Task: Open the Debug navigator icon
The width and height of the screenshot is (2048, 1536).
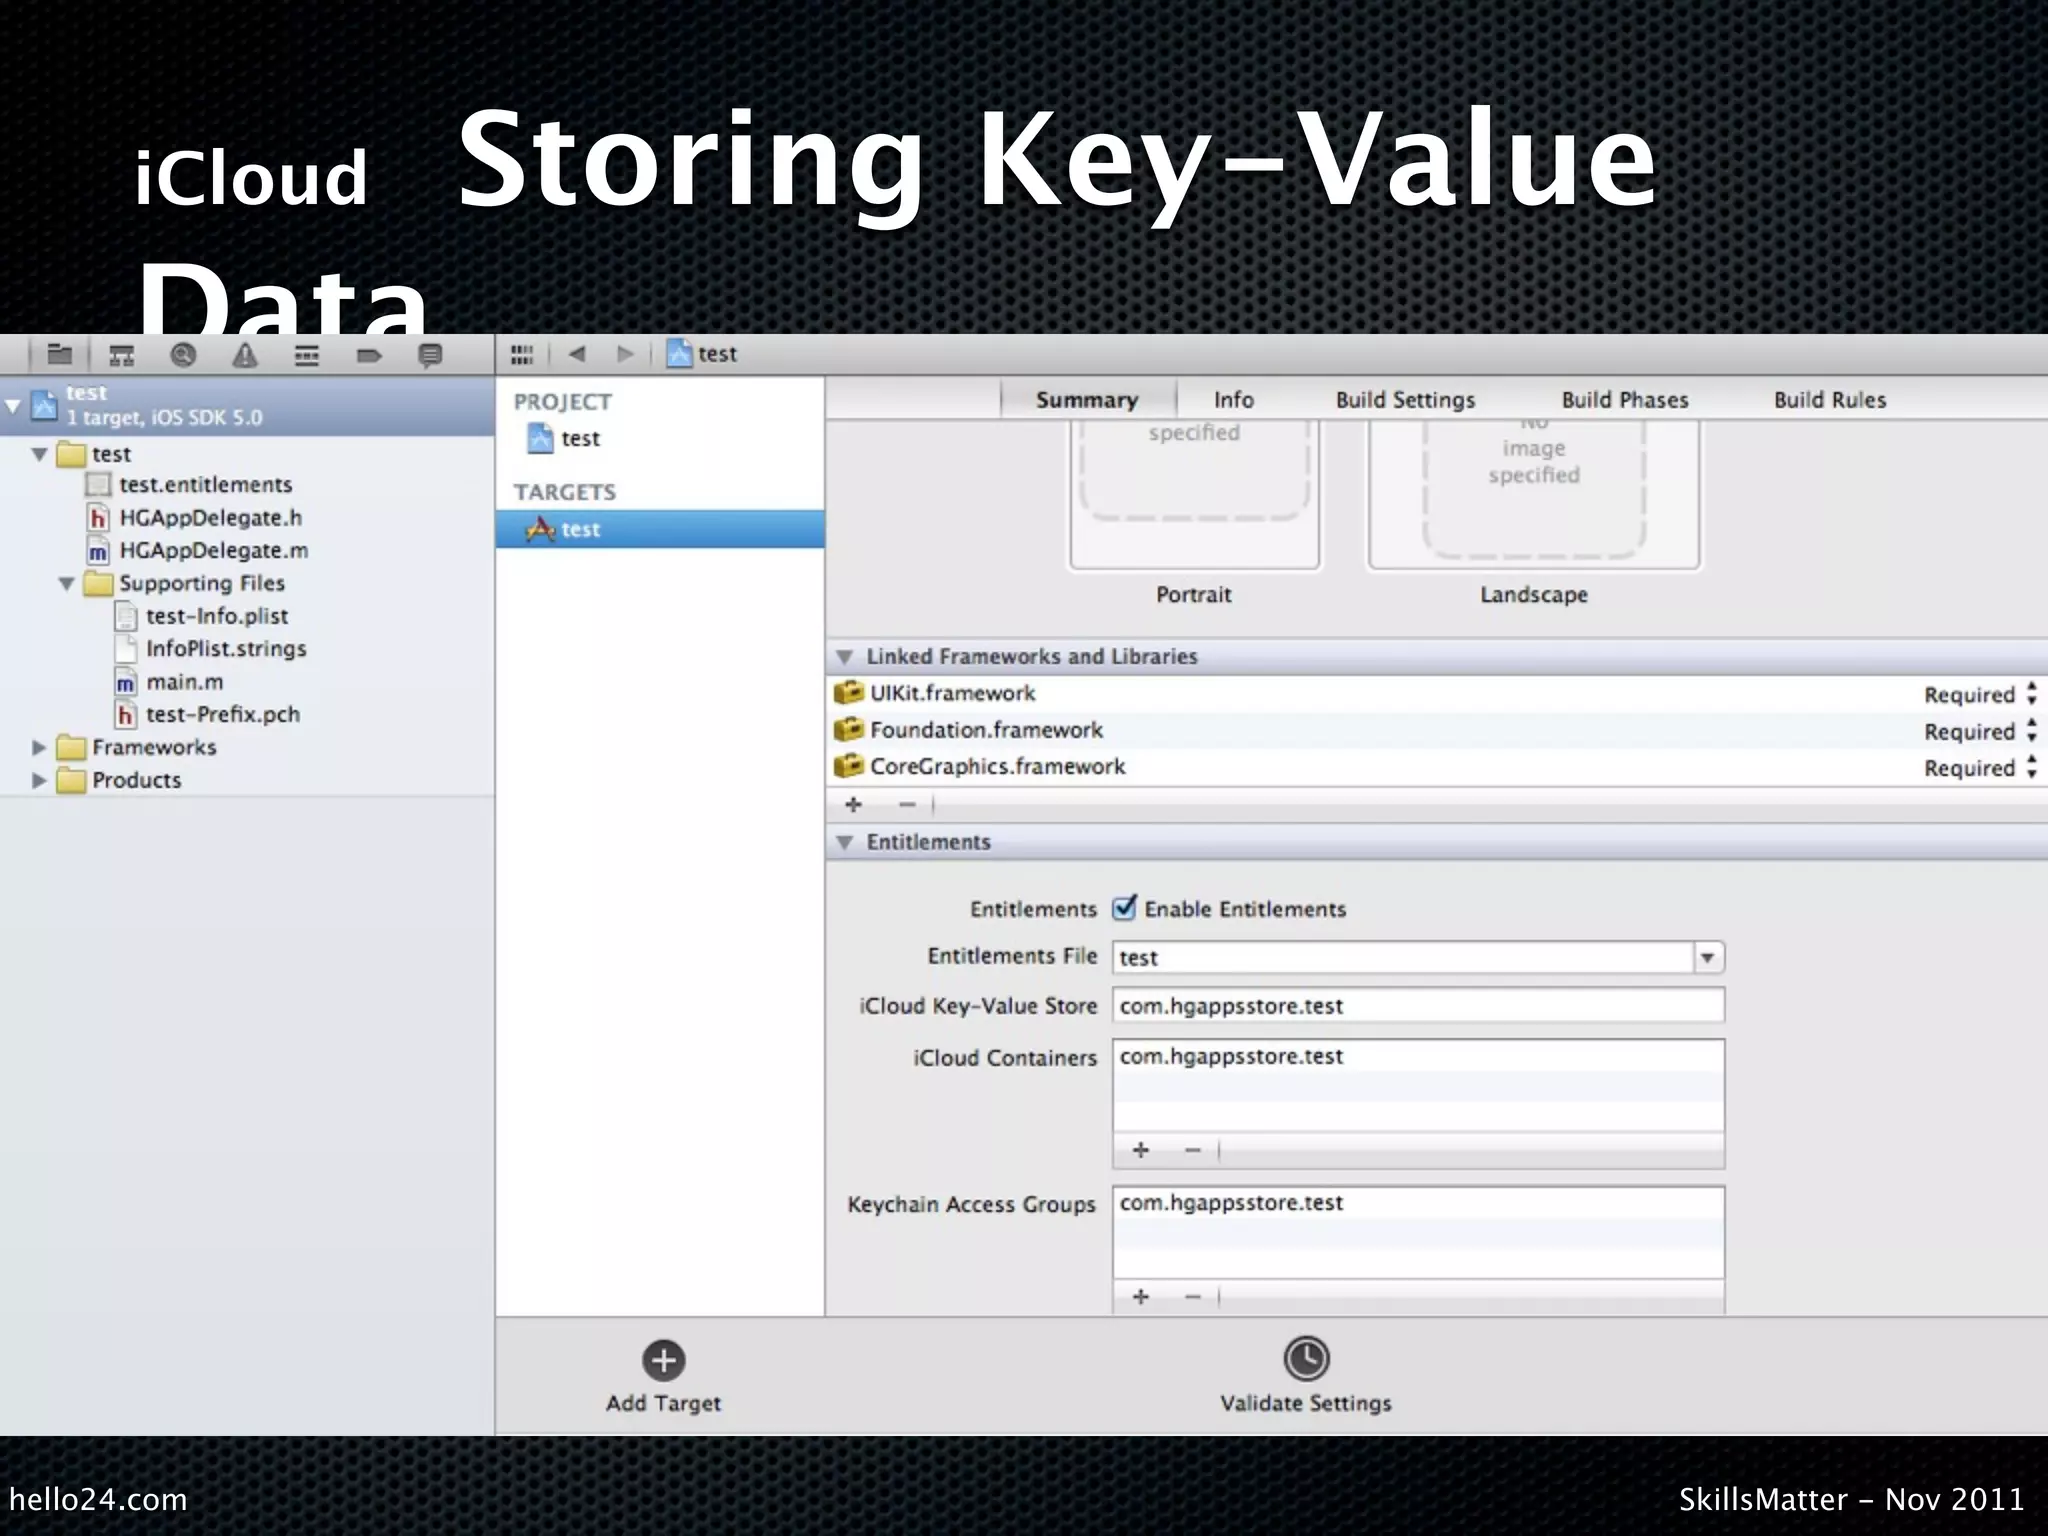Action: (307, 355)
